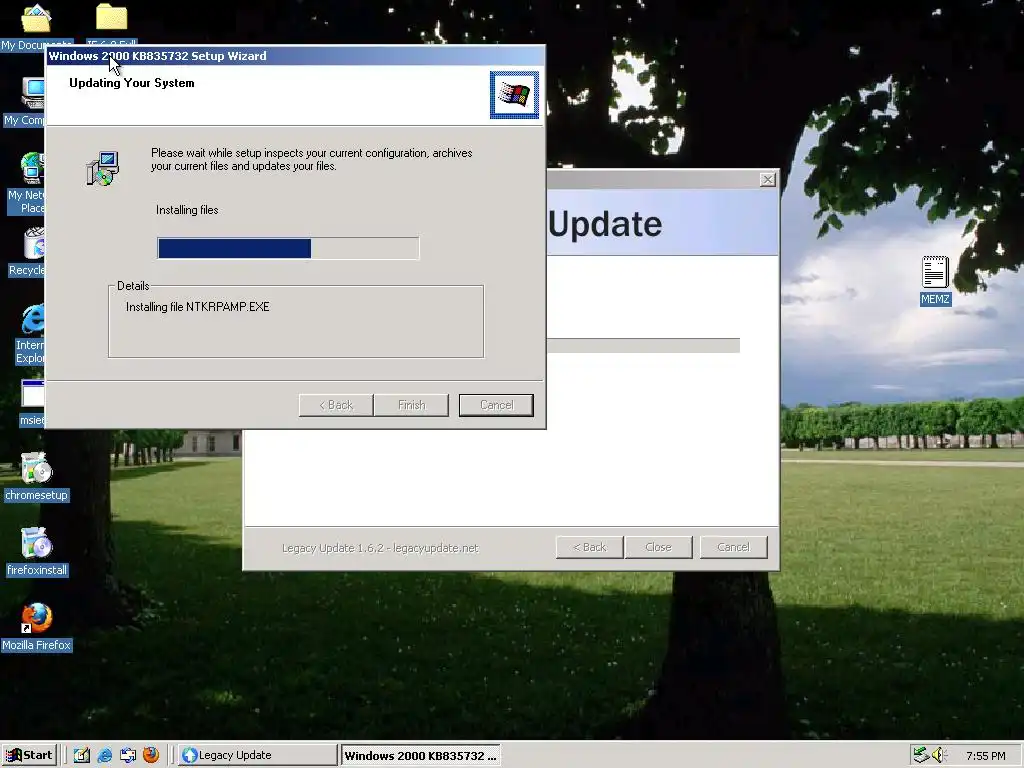
Task: Click Finish in the KB835732 Setup Wizard
Action: point(411,405)
